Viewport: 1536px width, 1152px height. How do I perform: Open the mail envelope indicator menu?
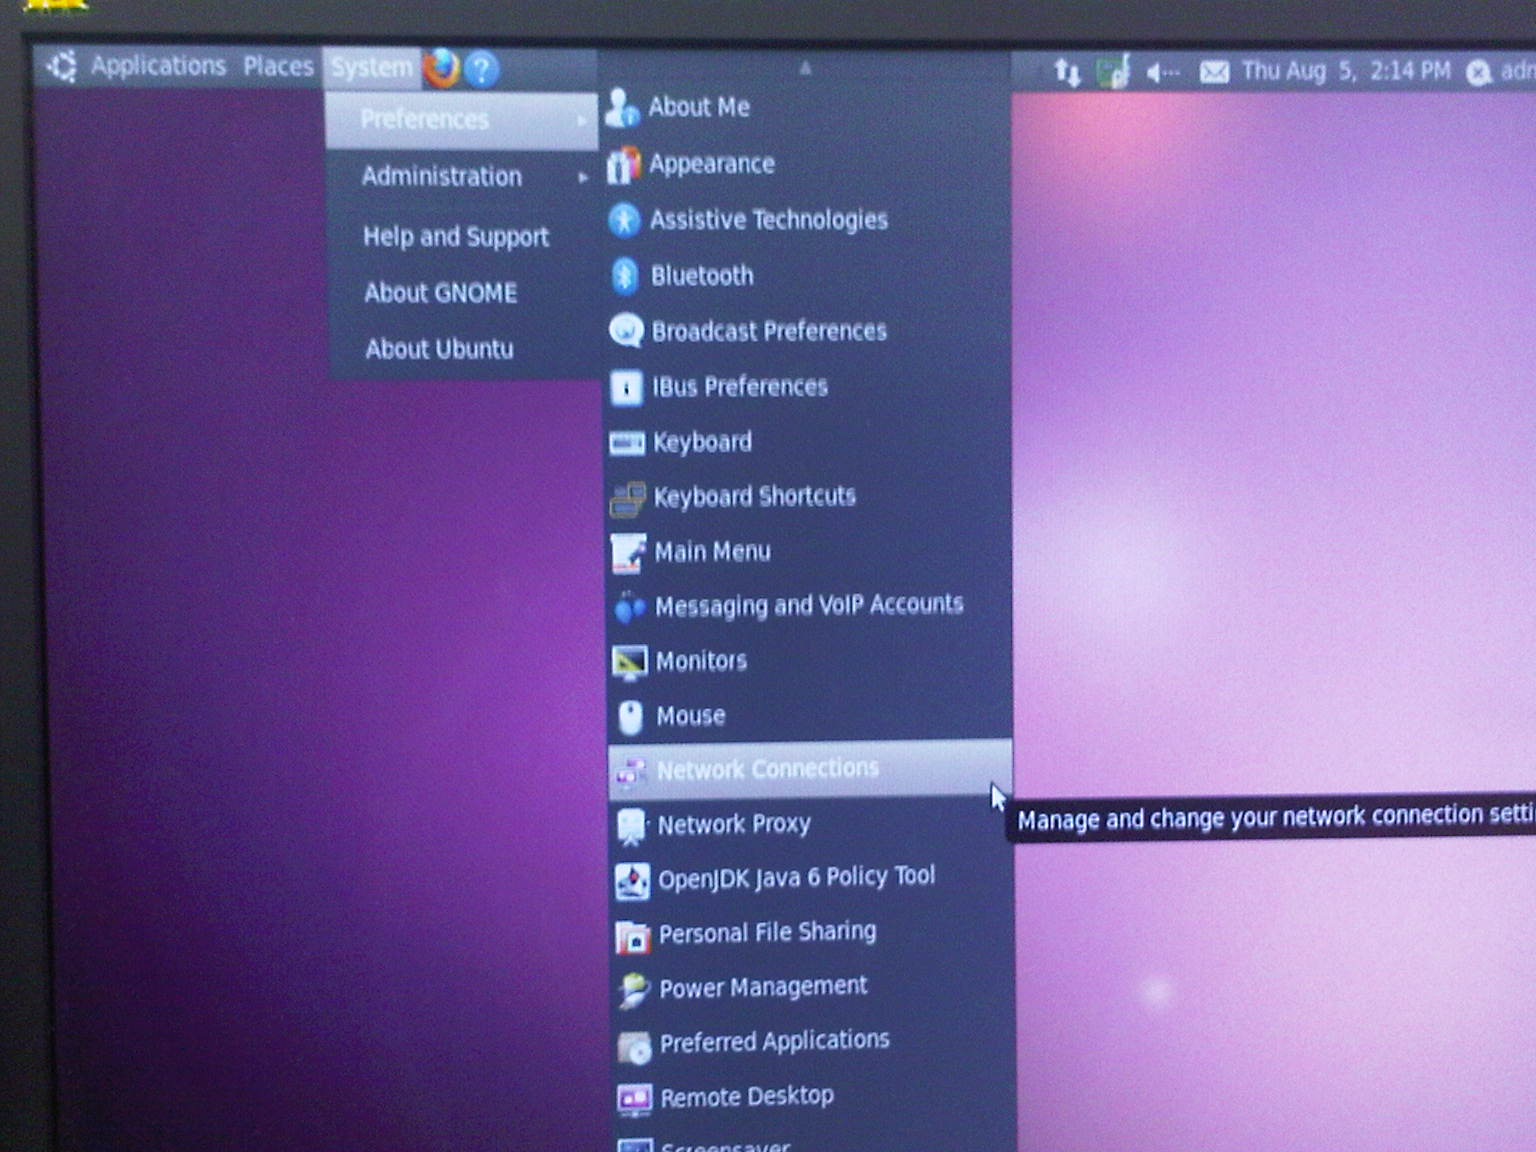click(1214, 72)
